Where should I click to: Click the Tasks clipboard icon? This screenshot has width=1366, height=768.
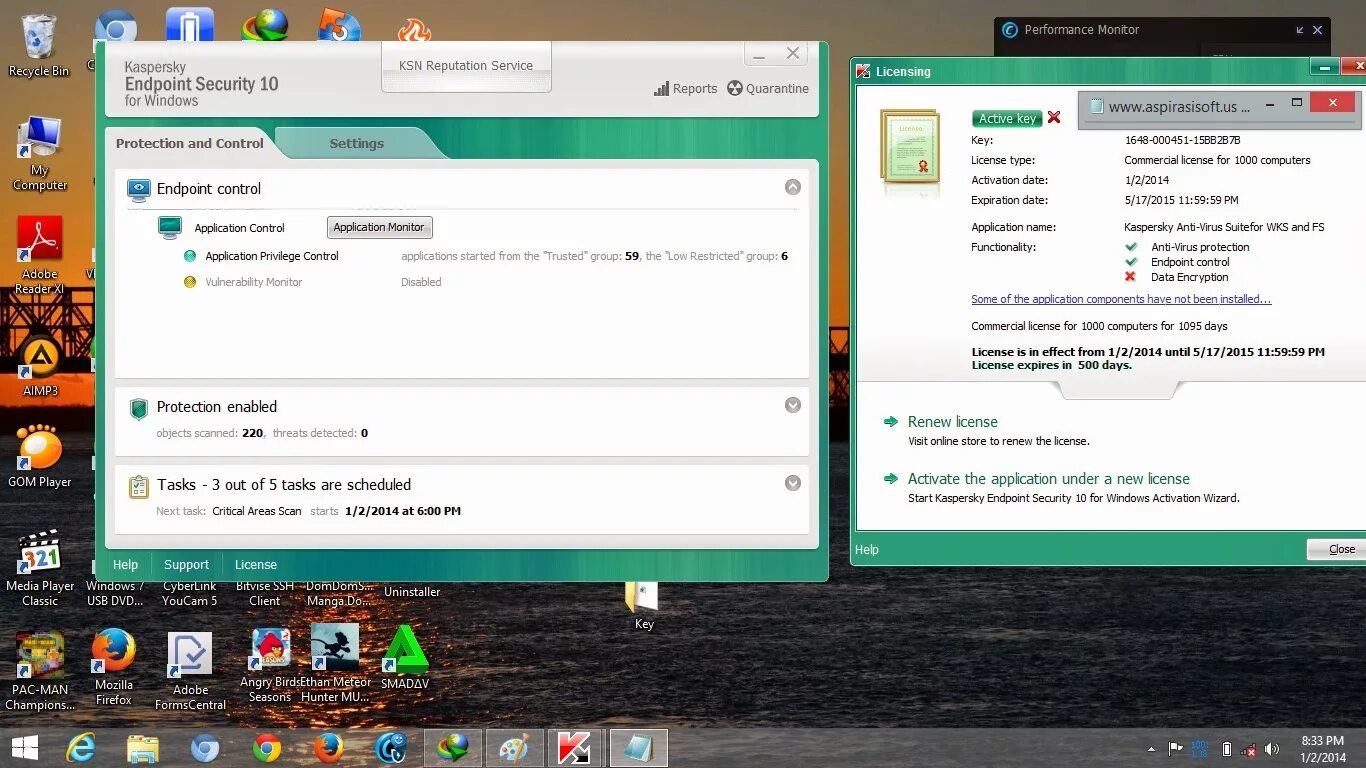tap(139, 487)
